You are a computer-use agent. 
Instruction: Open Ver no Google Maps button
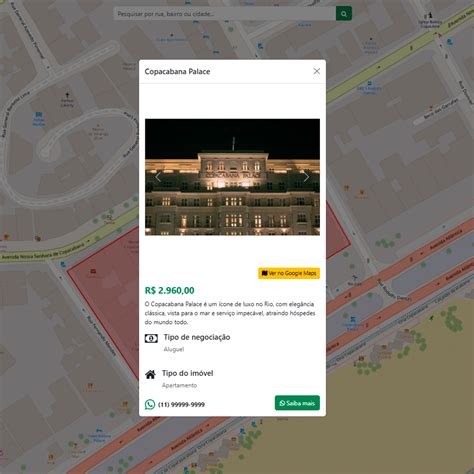(289, 273)
